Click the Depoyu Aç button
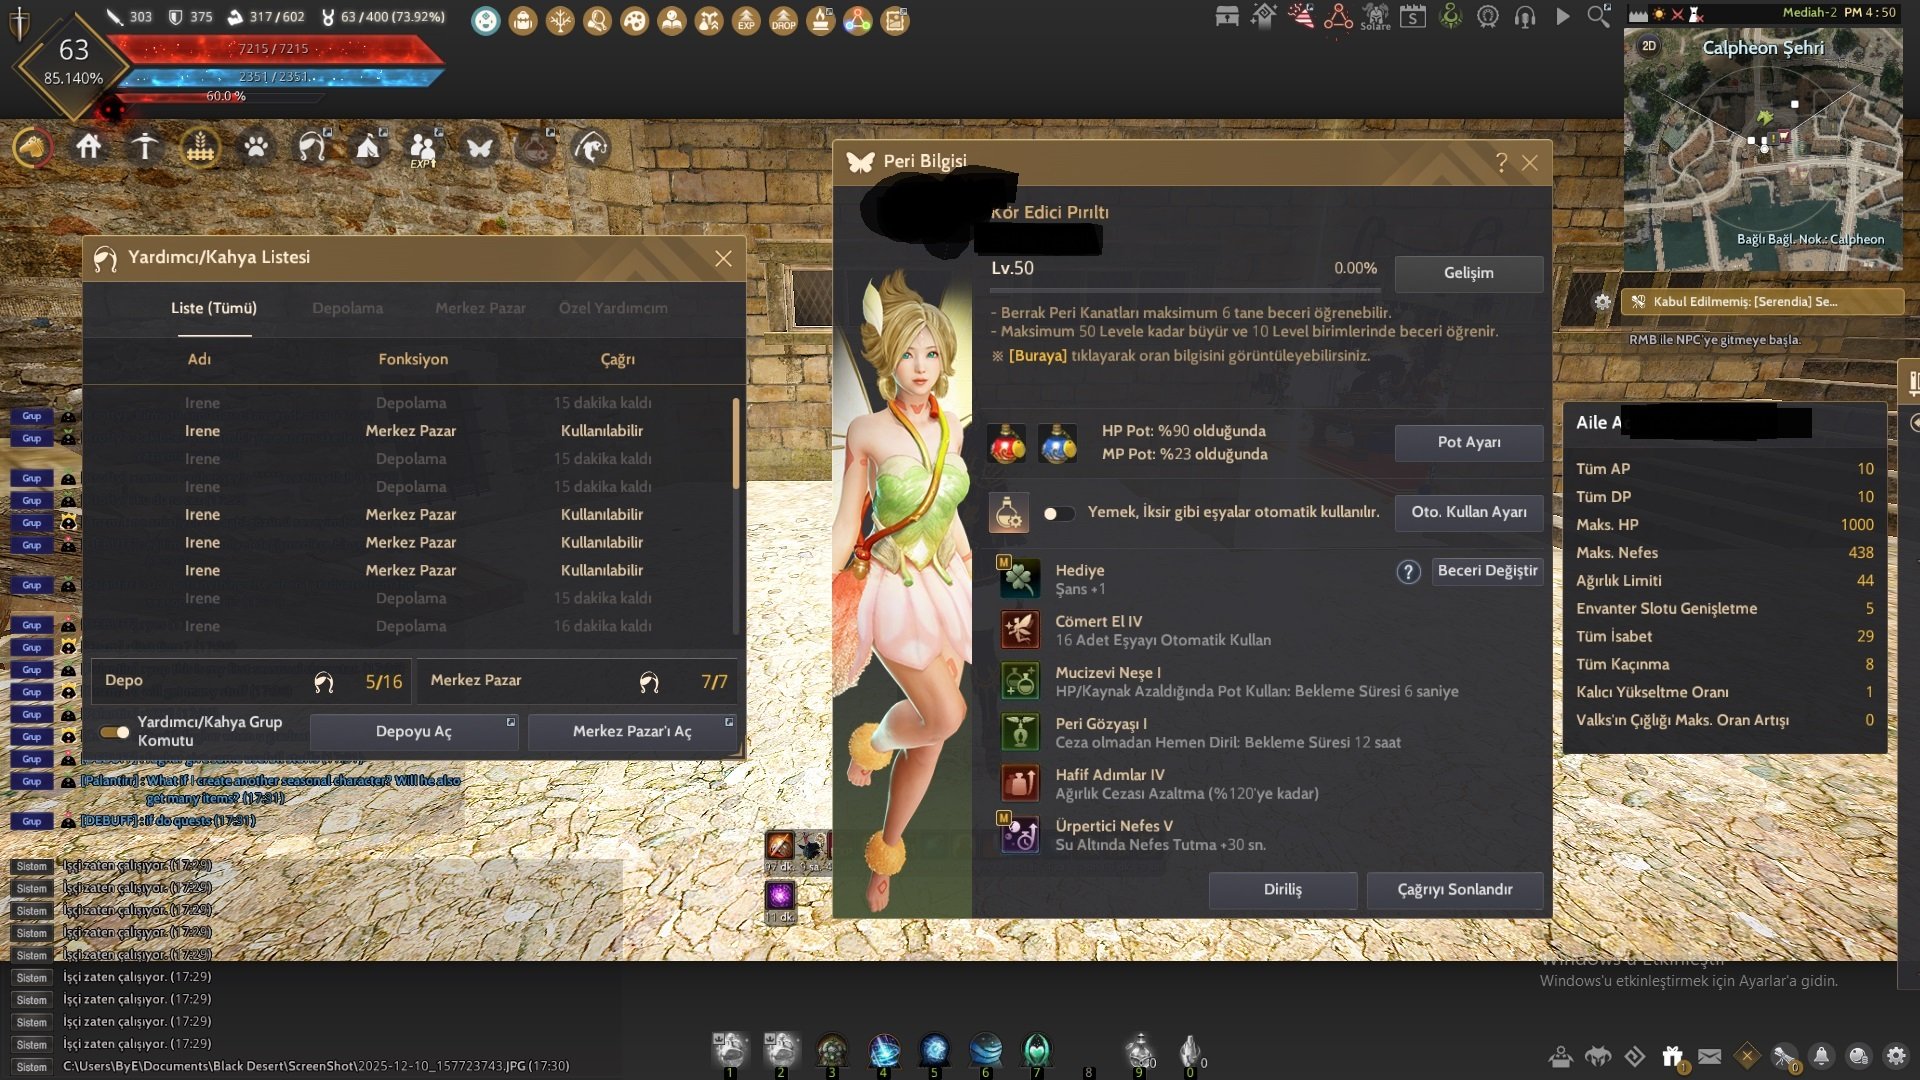This screenshot has width=1920, height=1080. pyautogui.click(x=413, y=732)
